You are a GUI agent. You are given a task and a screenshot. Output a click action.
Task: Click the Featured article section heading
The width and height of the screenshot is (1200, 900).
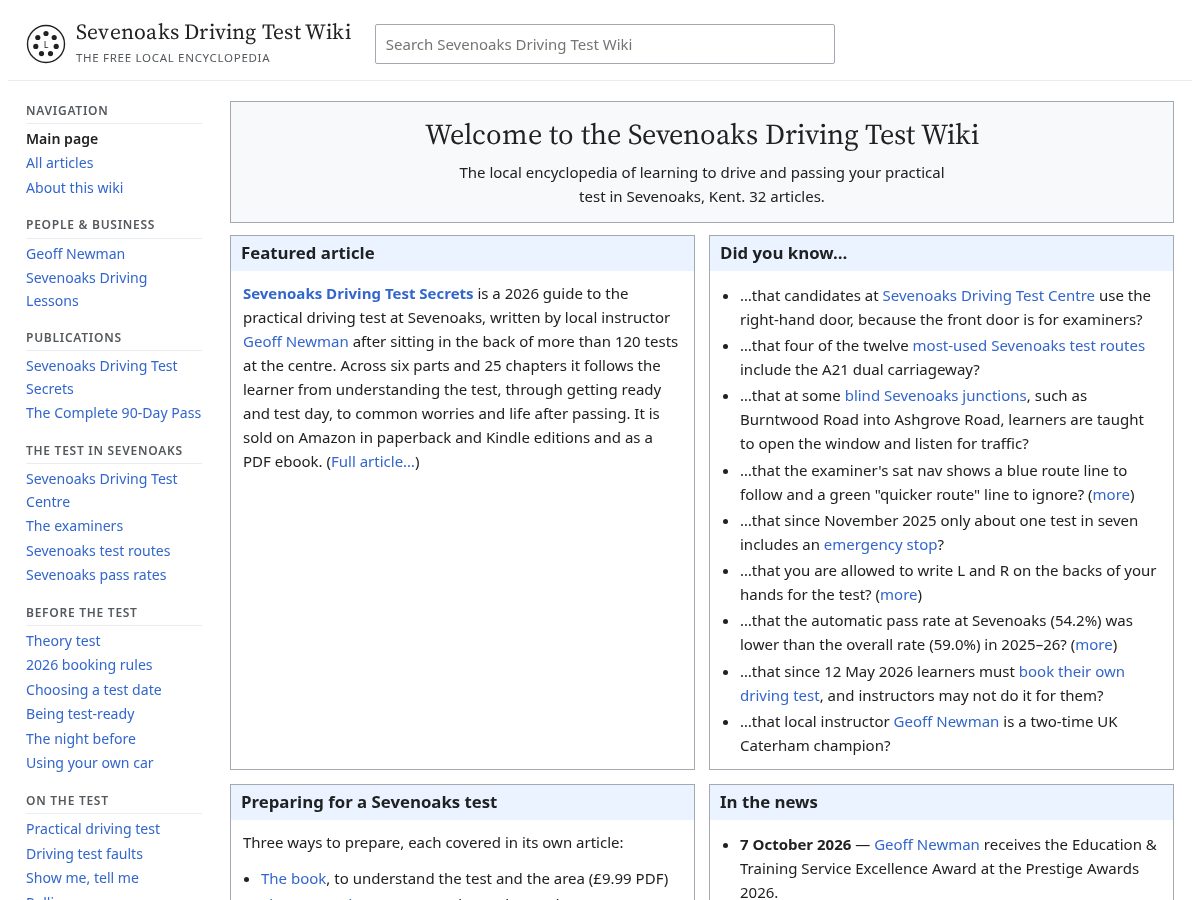pos(308,254)
